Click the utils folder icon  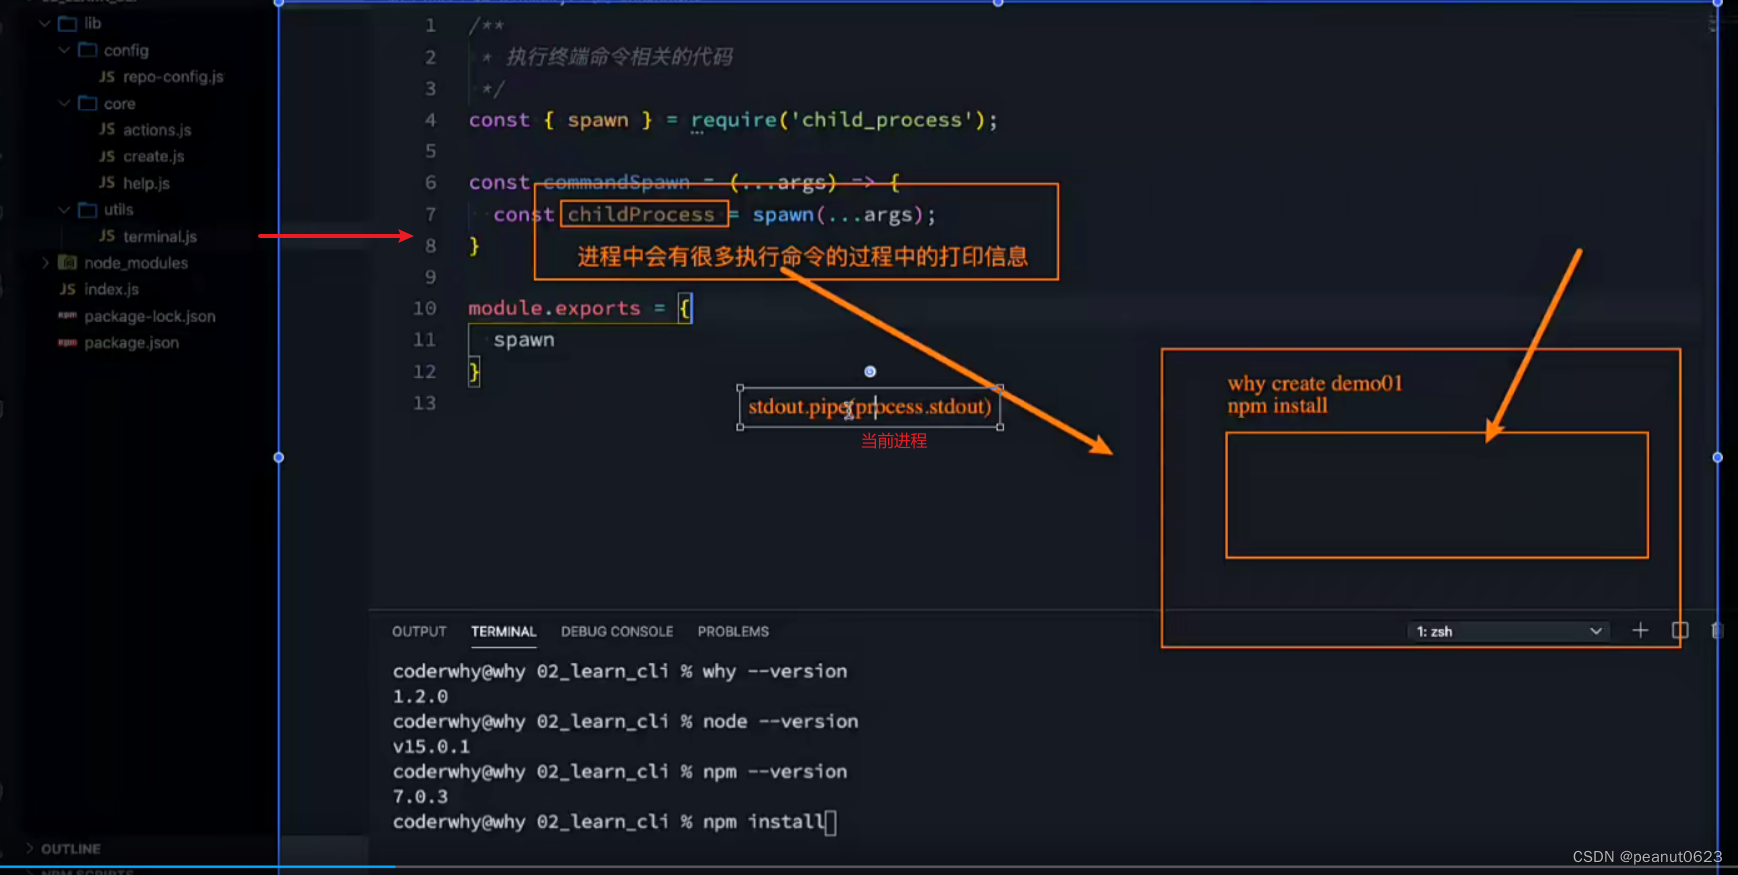tap(88, 209)
